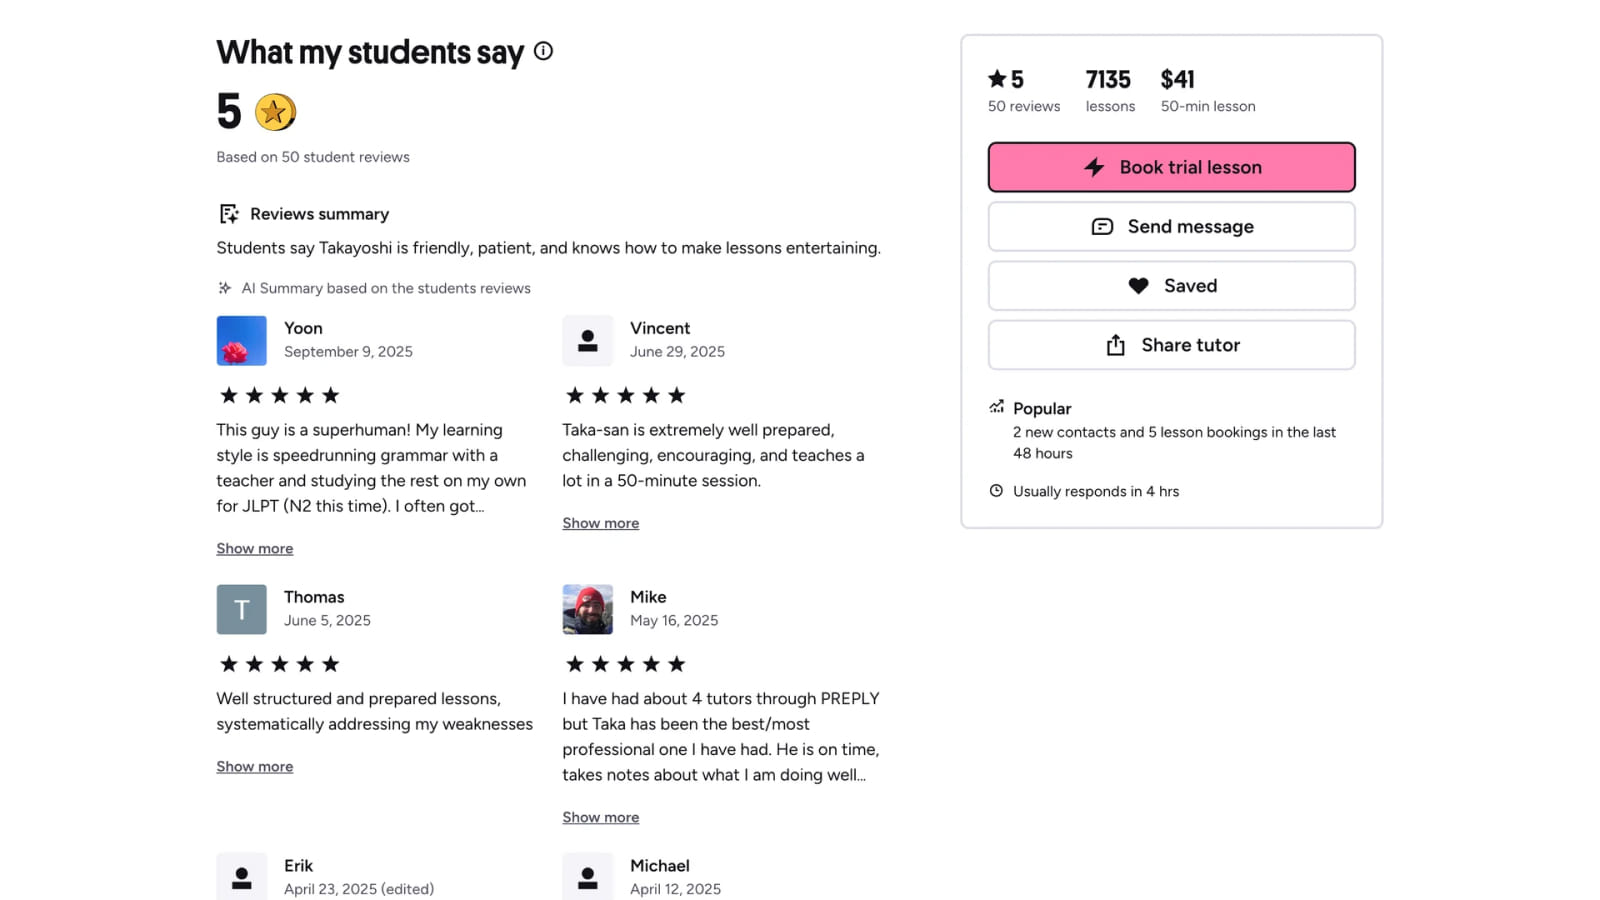
Task: Show more of Mike's review
Action: tap(600, 817)
